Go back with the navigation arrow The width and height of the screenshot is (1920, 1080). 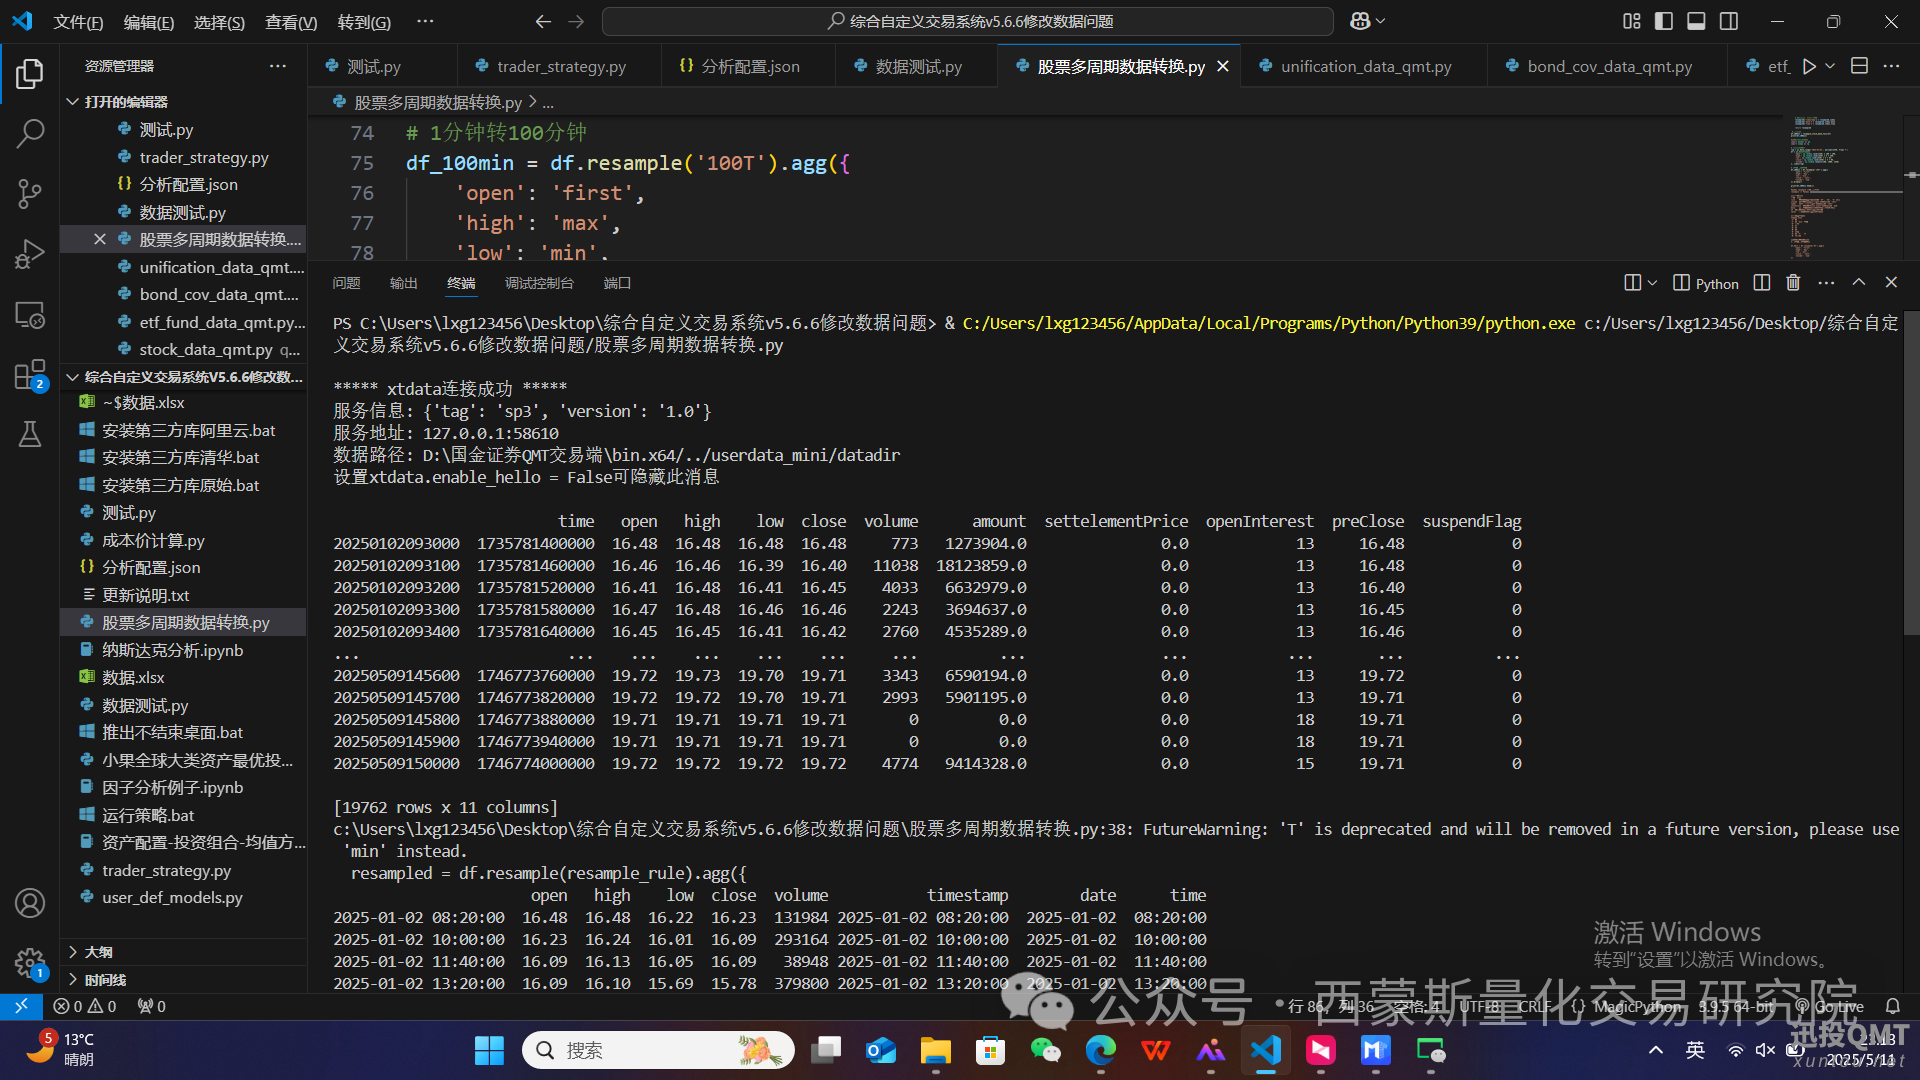pos(543,21)
